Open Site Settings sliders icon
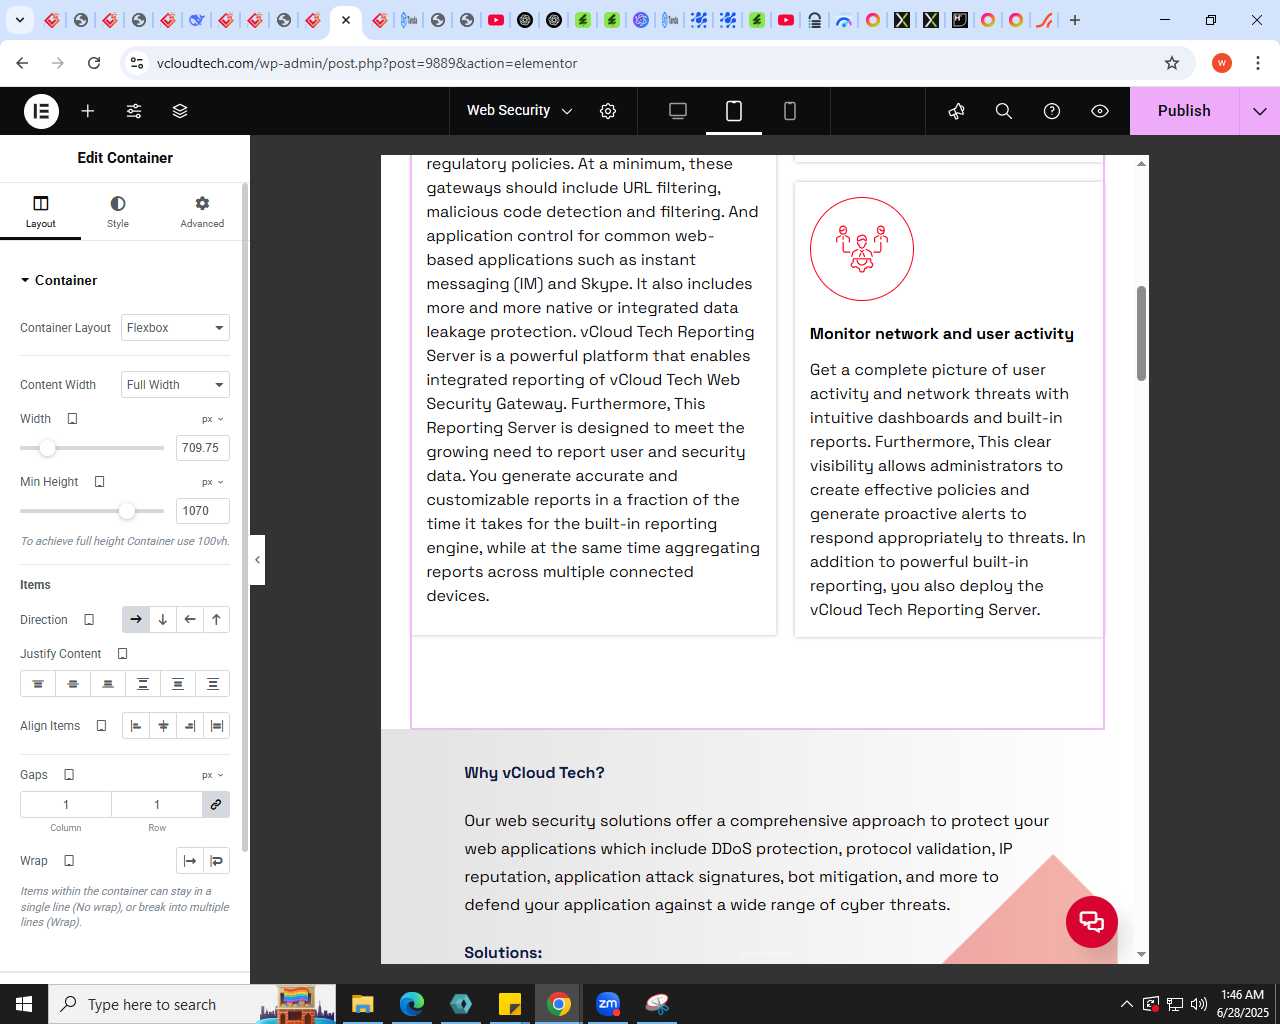 pyautogui.click(x=134, y=111)
